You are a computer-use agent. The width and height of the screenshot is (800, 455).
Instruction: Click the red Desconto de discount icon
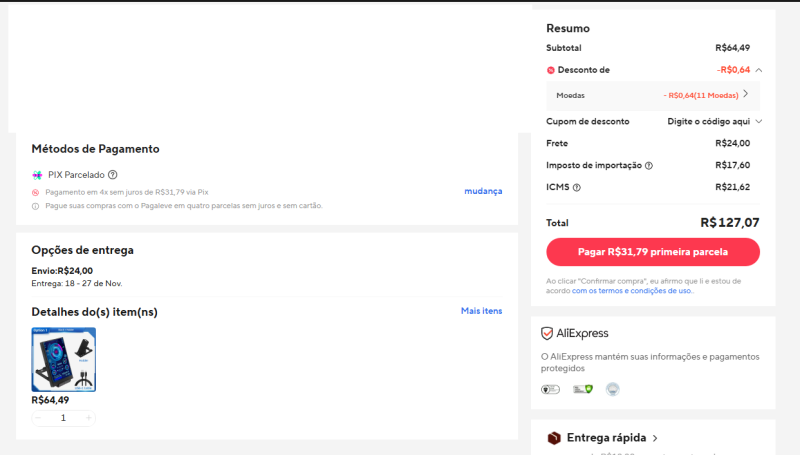(x=551, y=70)
